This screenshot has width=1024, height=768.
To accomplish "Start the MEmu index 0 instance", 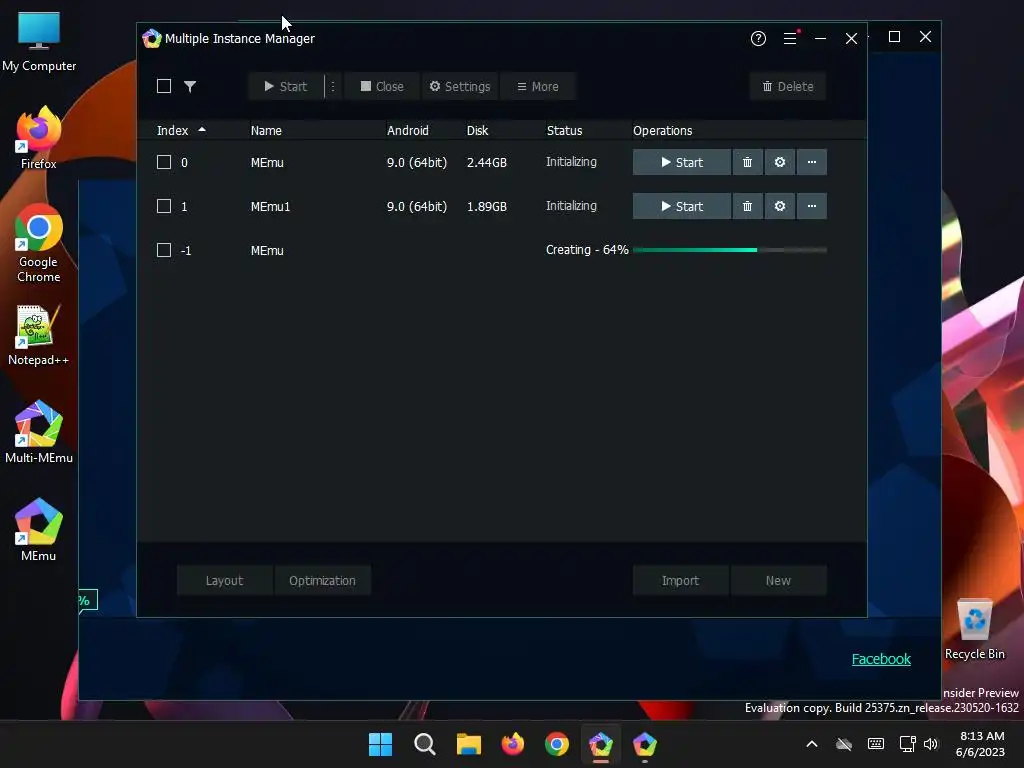I will point(682,162).
